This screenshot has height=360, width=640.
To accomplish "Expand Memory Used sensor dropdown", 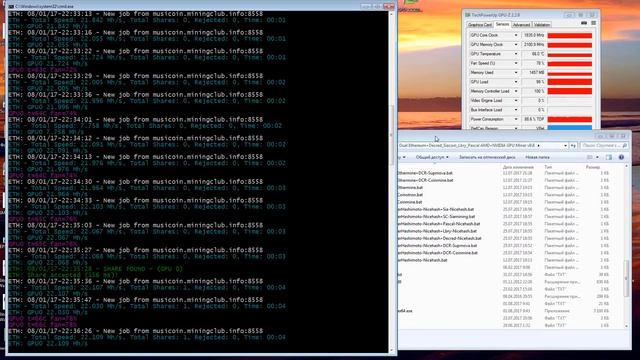I will [516, 73].
